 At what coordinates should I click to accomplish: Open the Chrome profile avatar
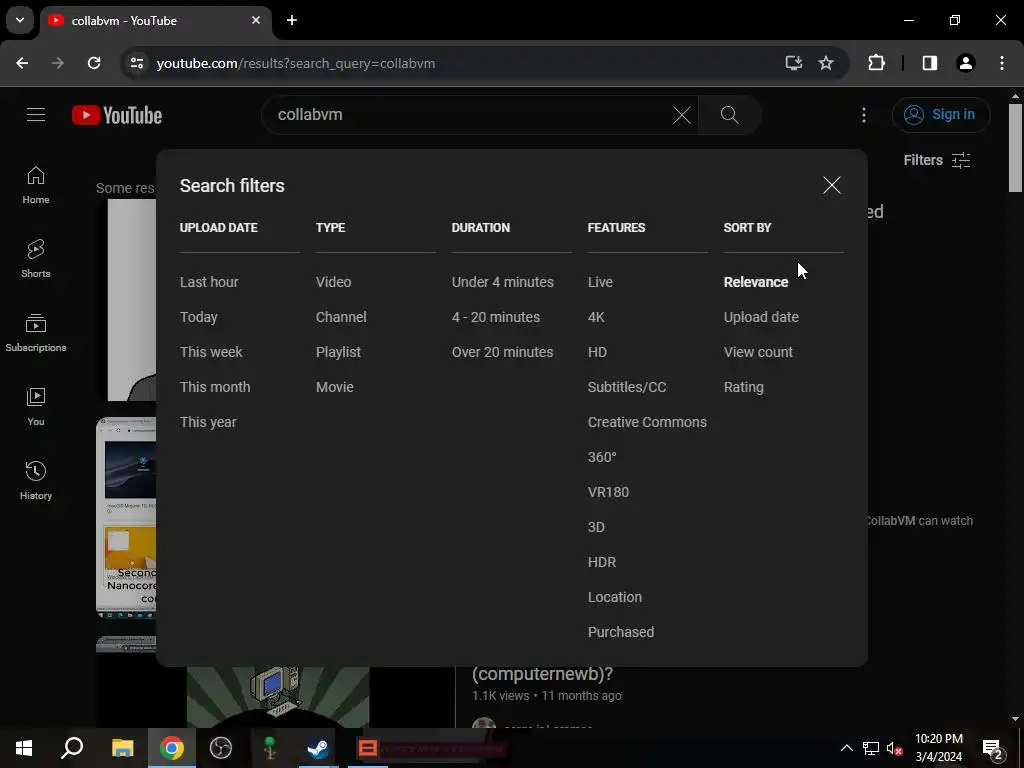[966, 63]
